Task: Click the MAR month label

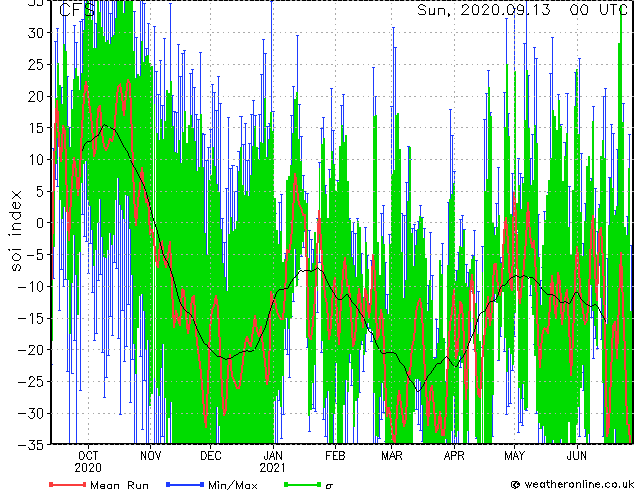Action: [x=392, y=456]
